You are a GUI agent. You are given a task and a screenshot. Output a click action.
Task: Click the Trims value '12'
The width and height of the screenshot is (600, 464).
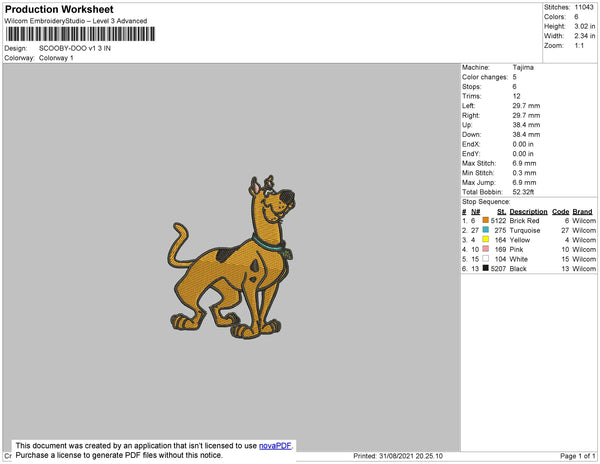pyautogui.click(x=517, y=96)
